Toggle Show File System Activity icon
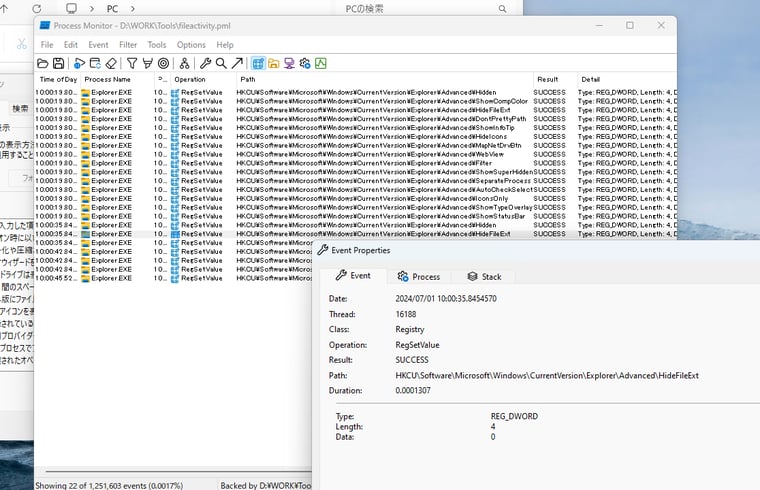This screenshot has height=490, width=760. click(274, 63)
